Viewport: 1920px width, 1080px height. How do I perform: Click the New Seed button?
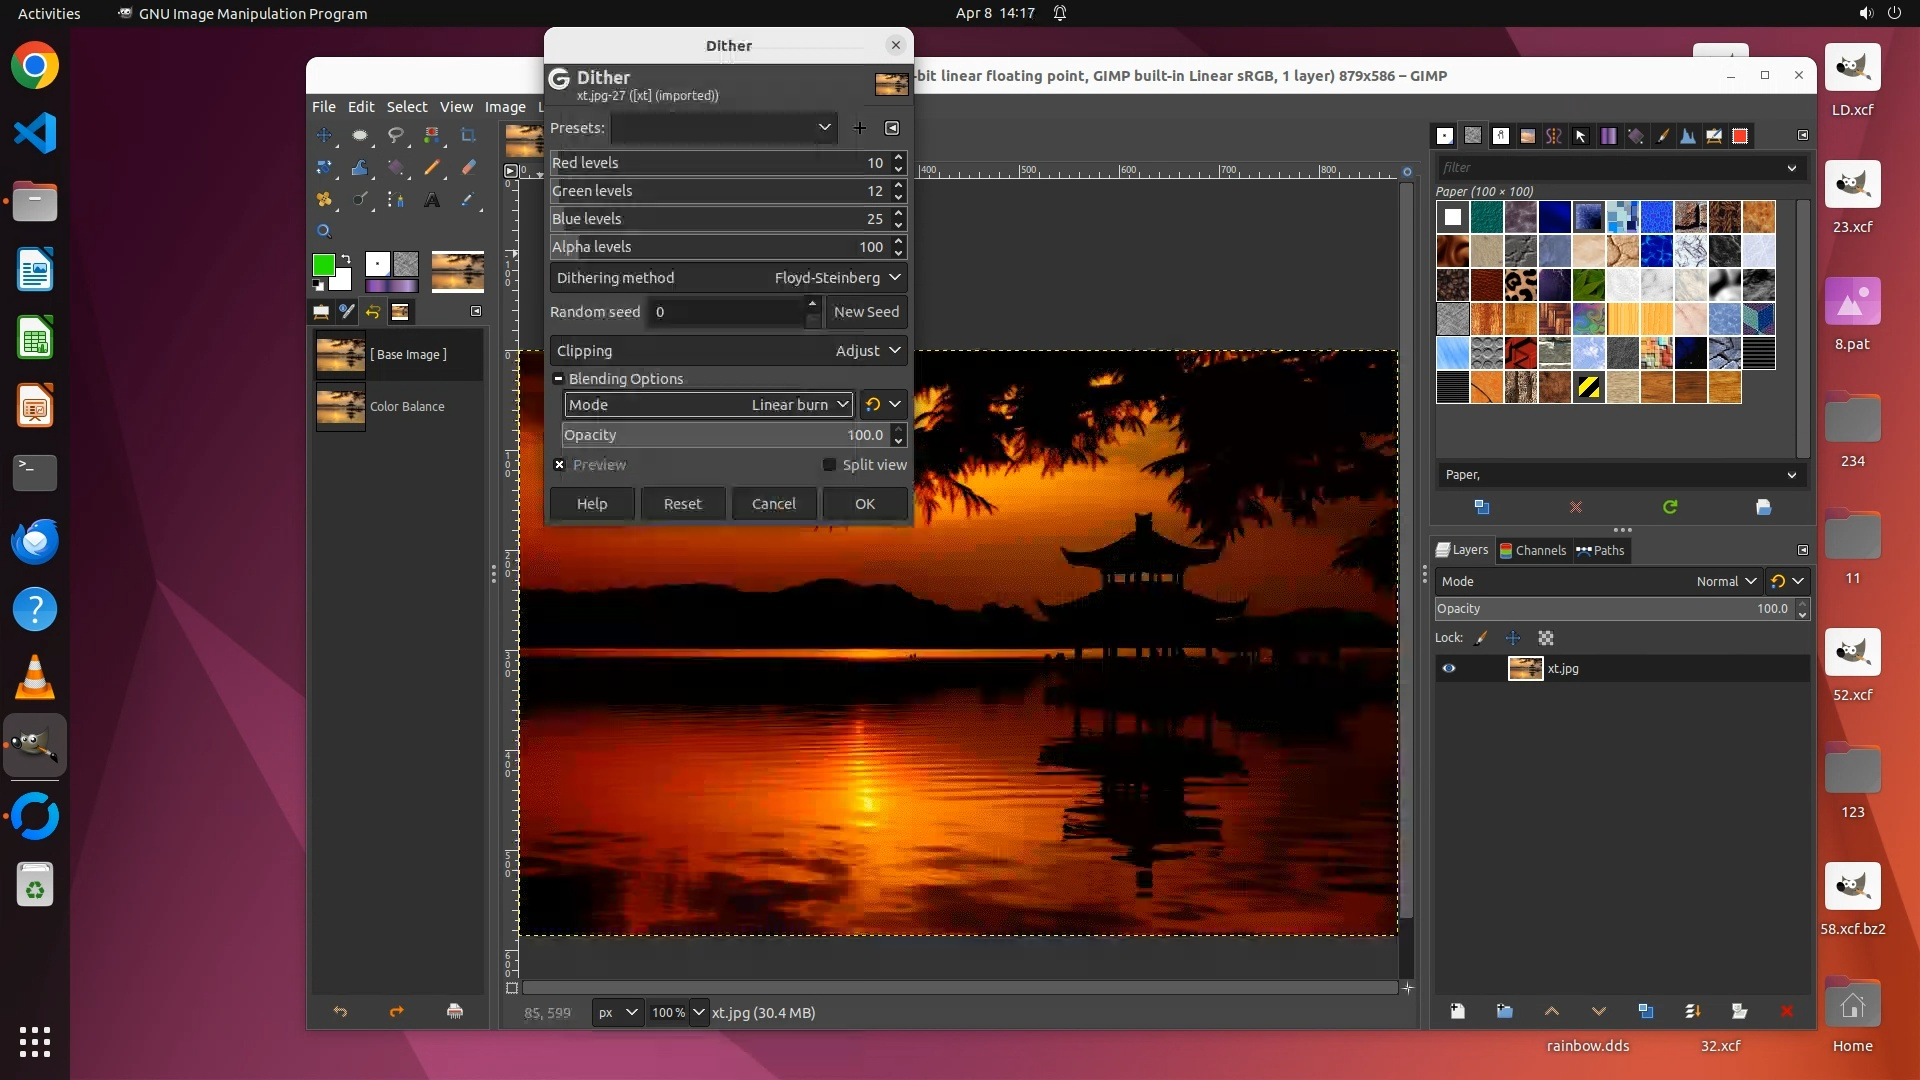point(866,312)
